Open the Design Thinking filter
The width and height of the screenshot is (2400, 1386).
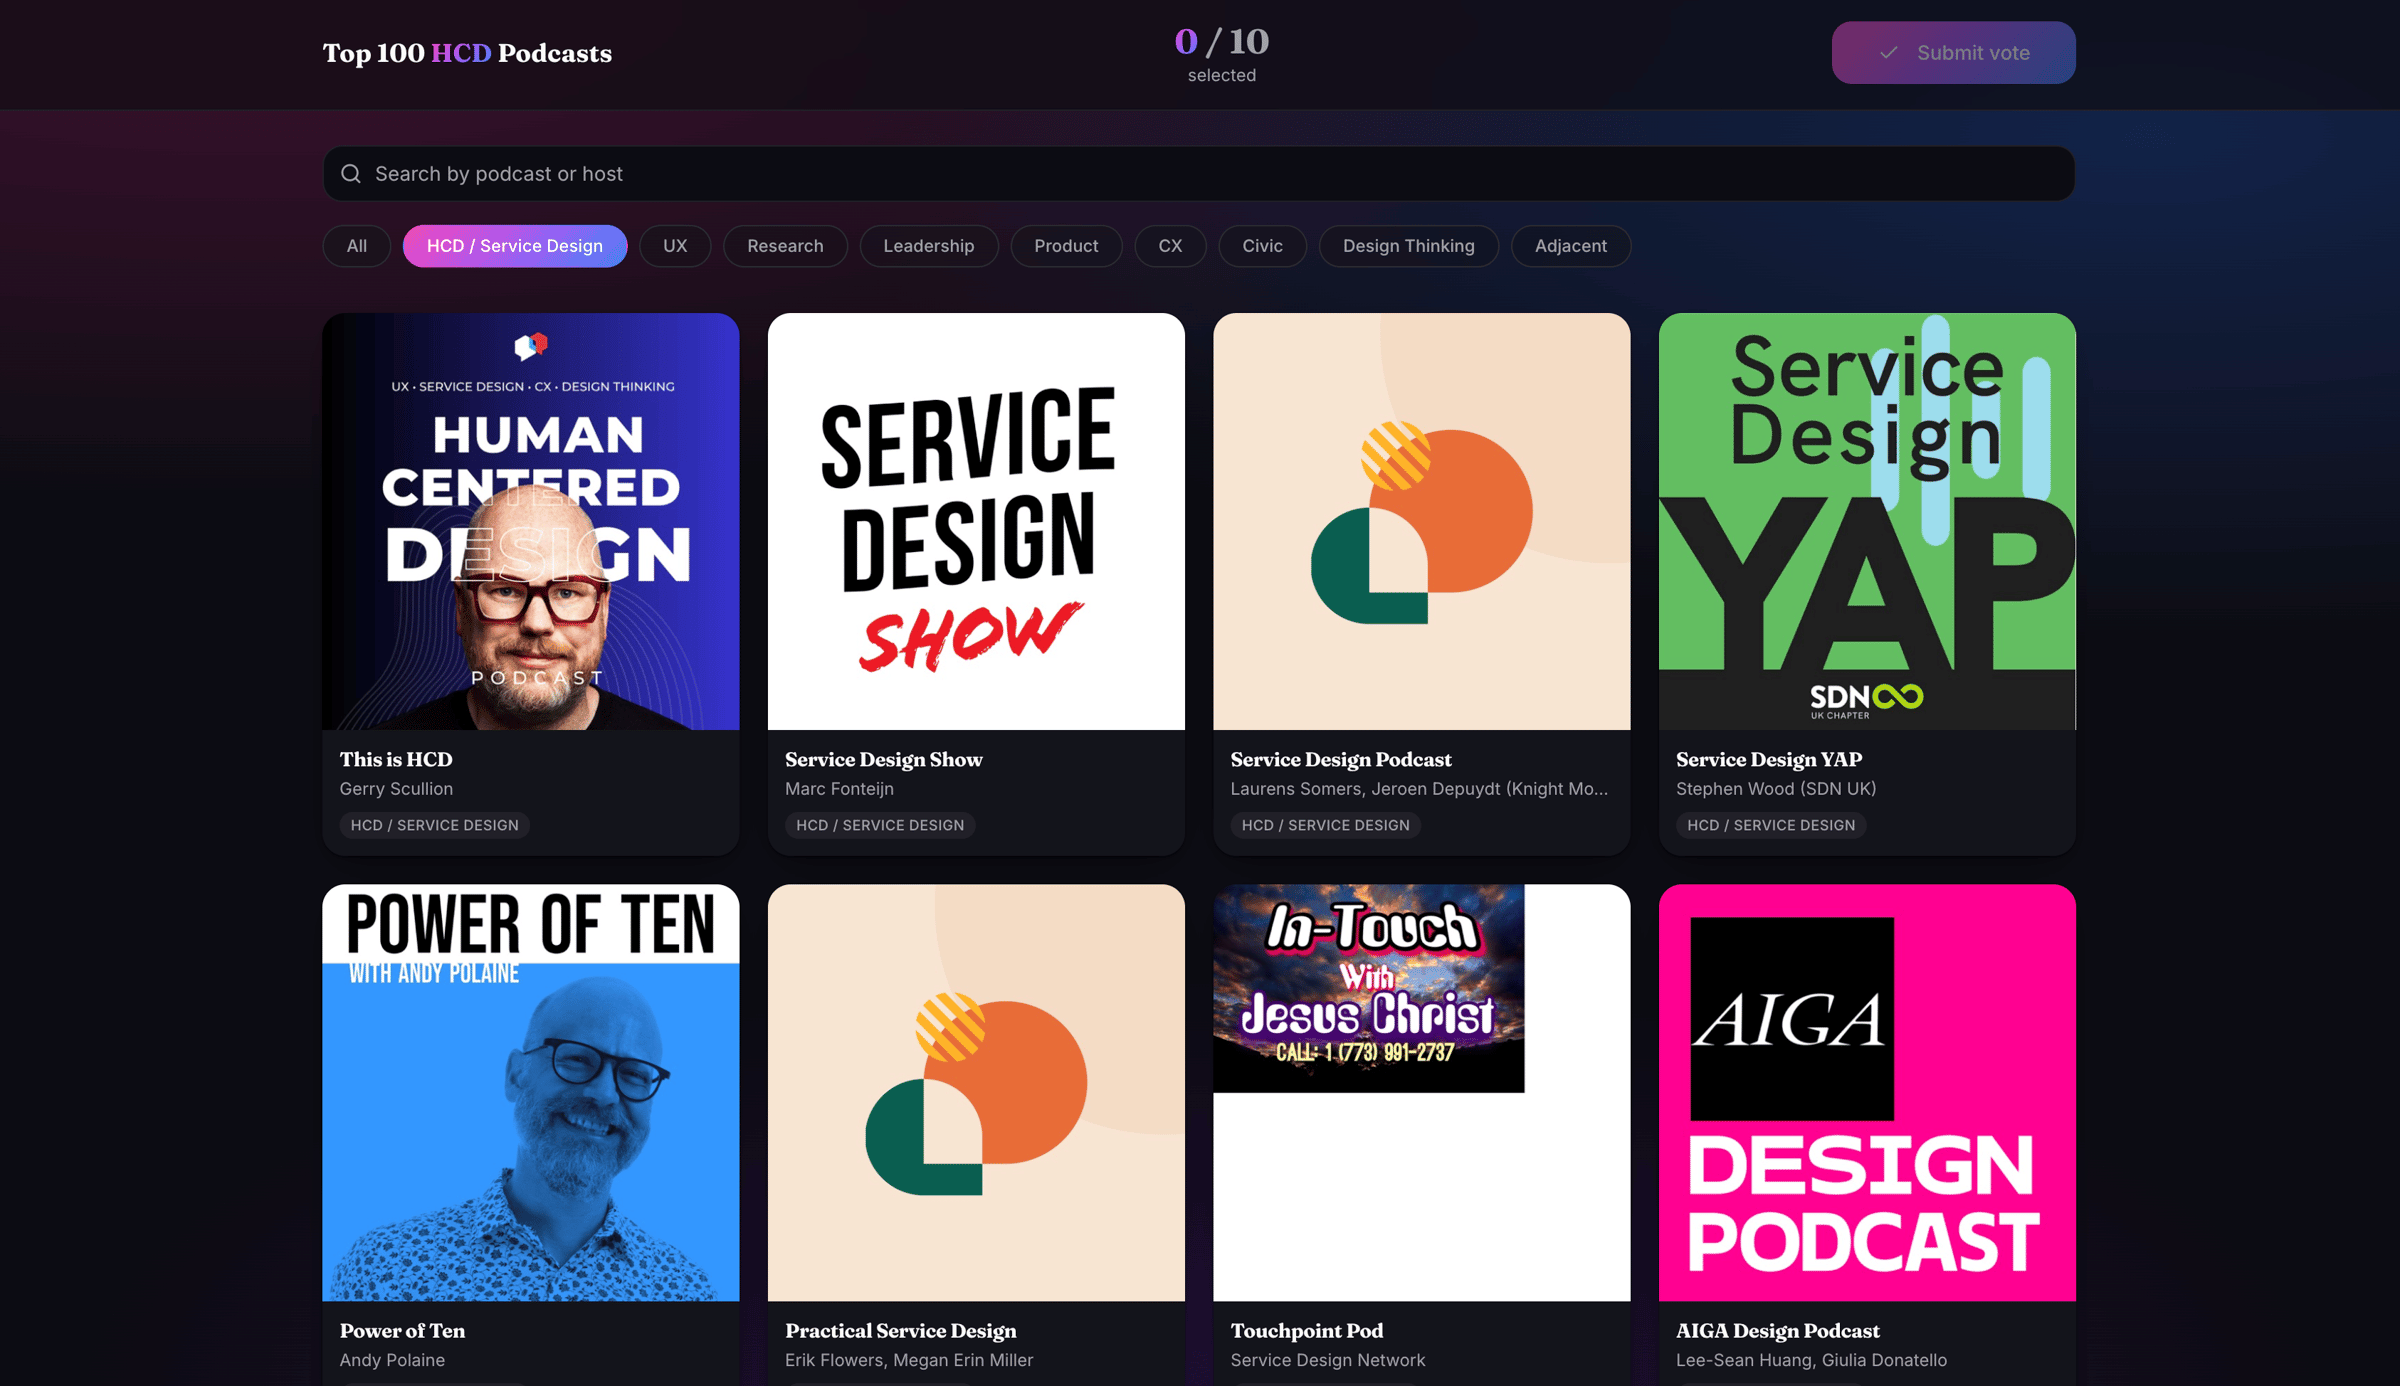click(x=1409, y=246)
